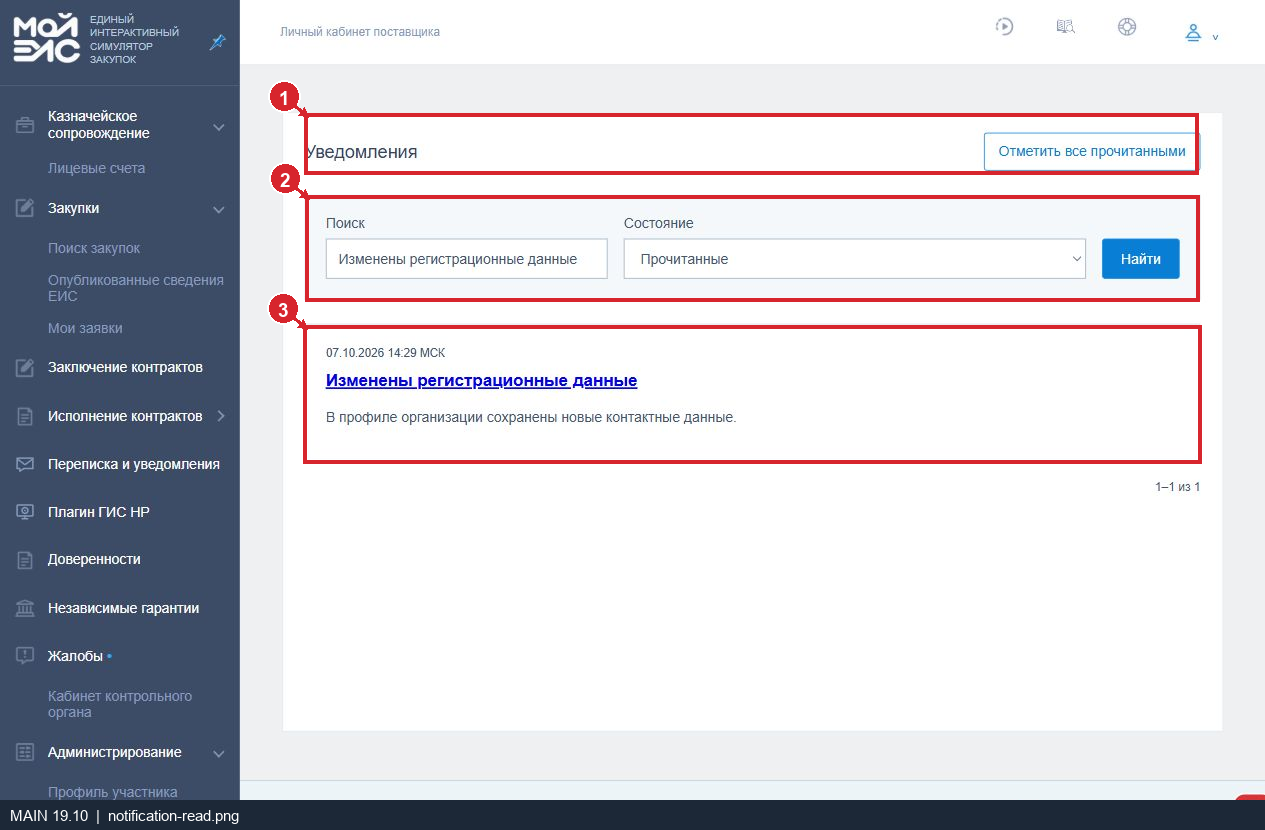The width and height of the screenshot is (1265, 830).
Task: Click the document icon beside Исполнение контрактов
Action: pos(25,416)
